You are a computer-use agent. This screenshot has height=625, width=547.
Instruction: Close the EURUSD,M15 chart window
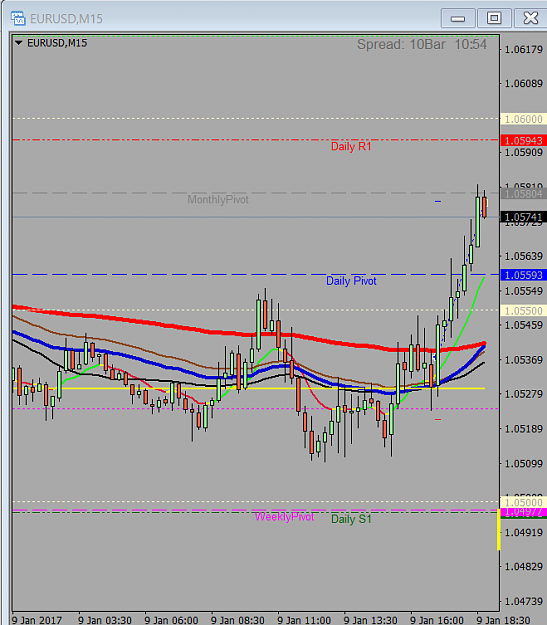point(531,18)
